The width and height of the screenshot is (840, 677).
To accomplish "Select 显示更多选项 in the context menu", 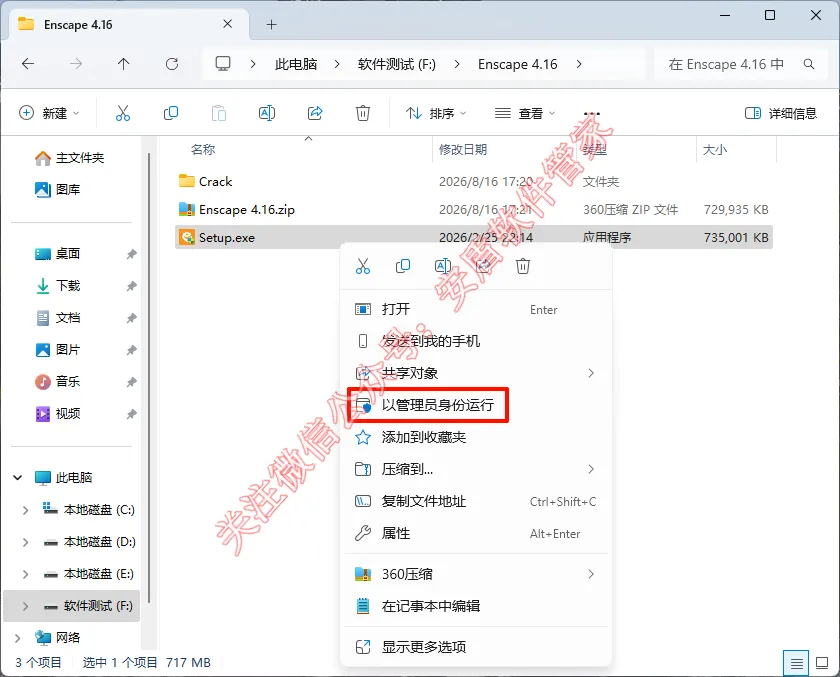I will [x=476, y=647].
